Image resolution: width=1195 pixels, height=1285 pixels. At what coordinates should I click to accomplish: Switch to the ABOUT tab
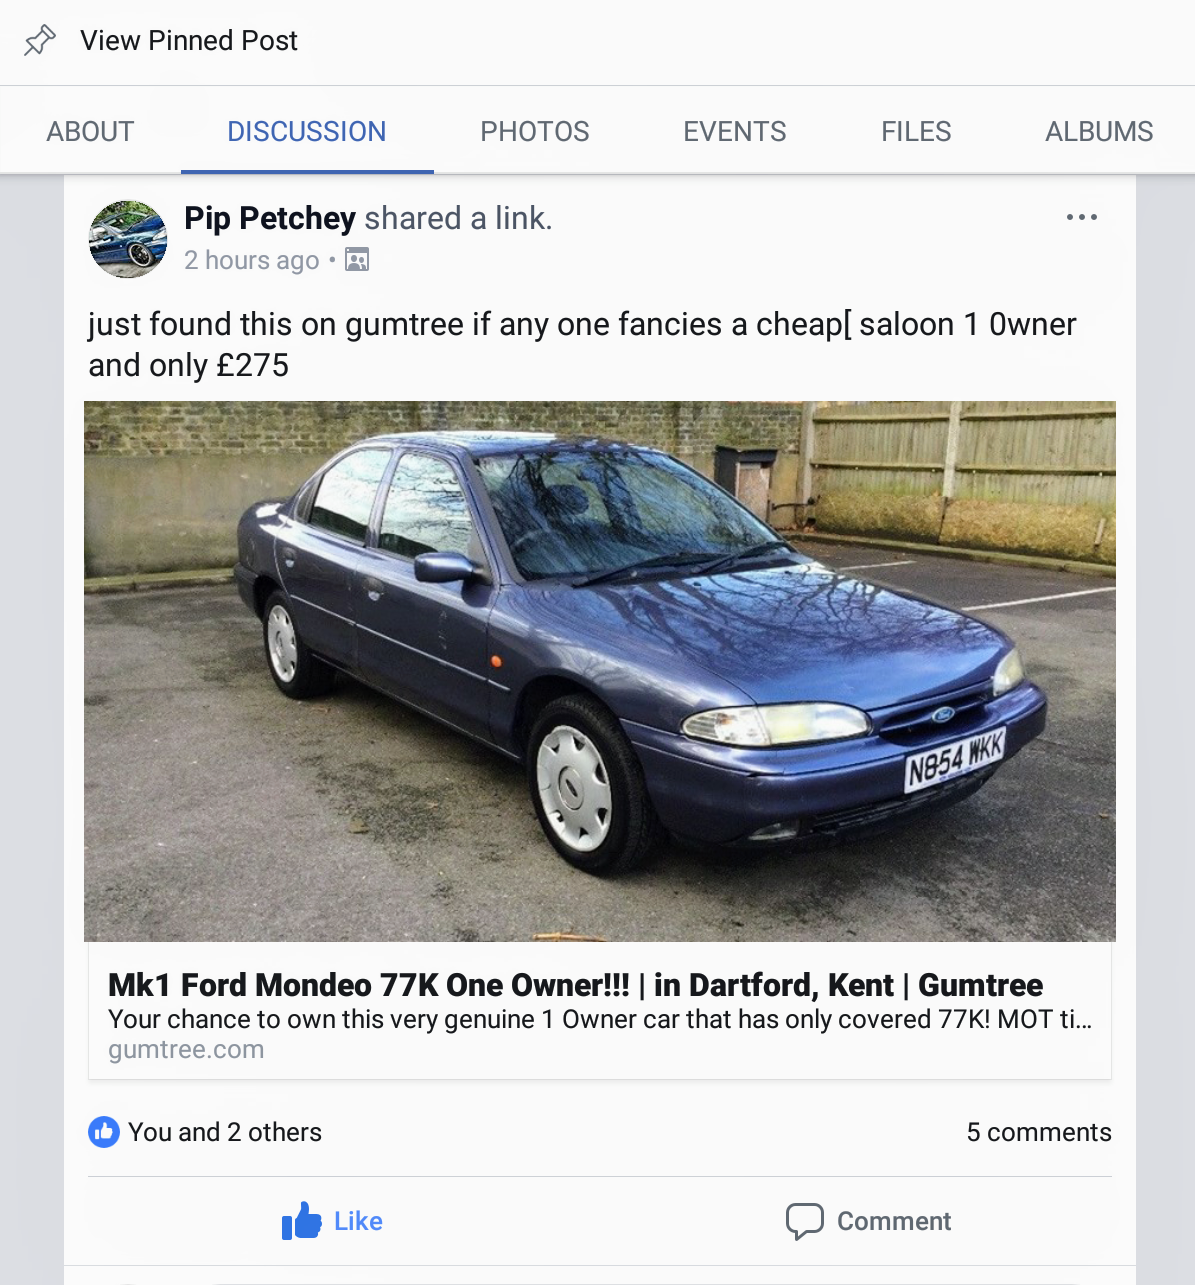[x=90, y=131]
